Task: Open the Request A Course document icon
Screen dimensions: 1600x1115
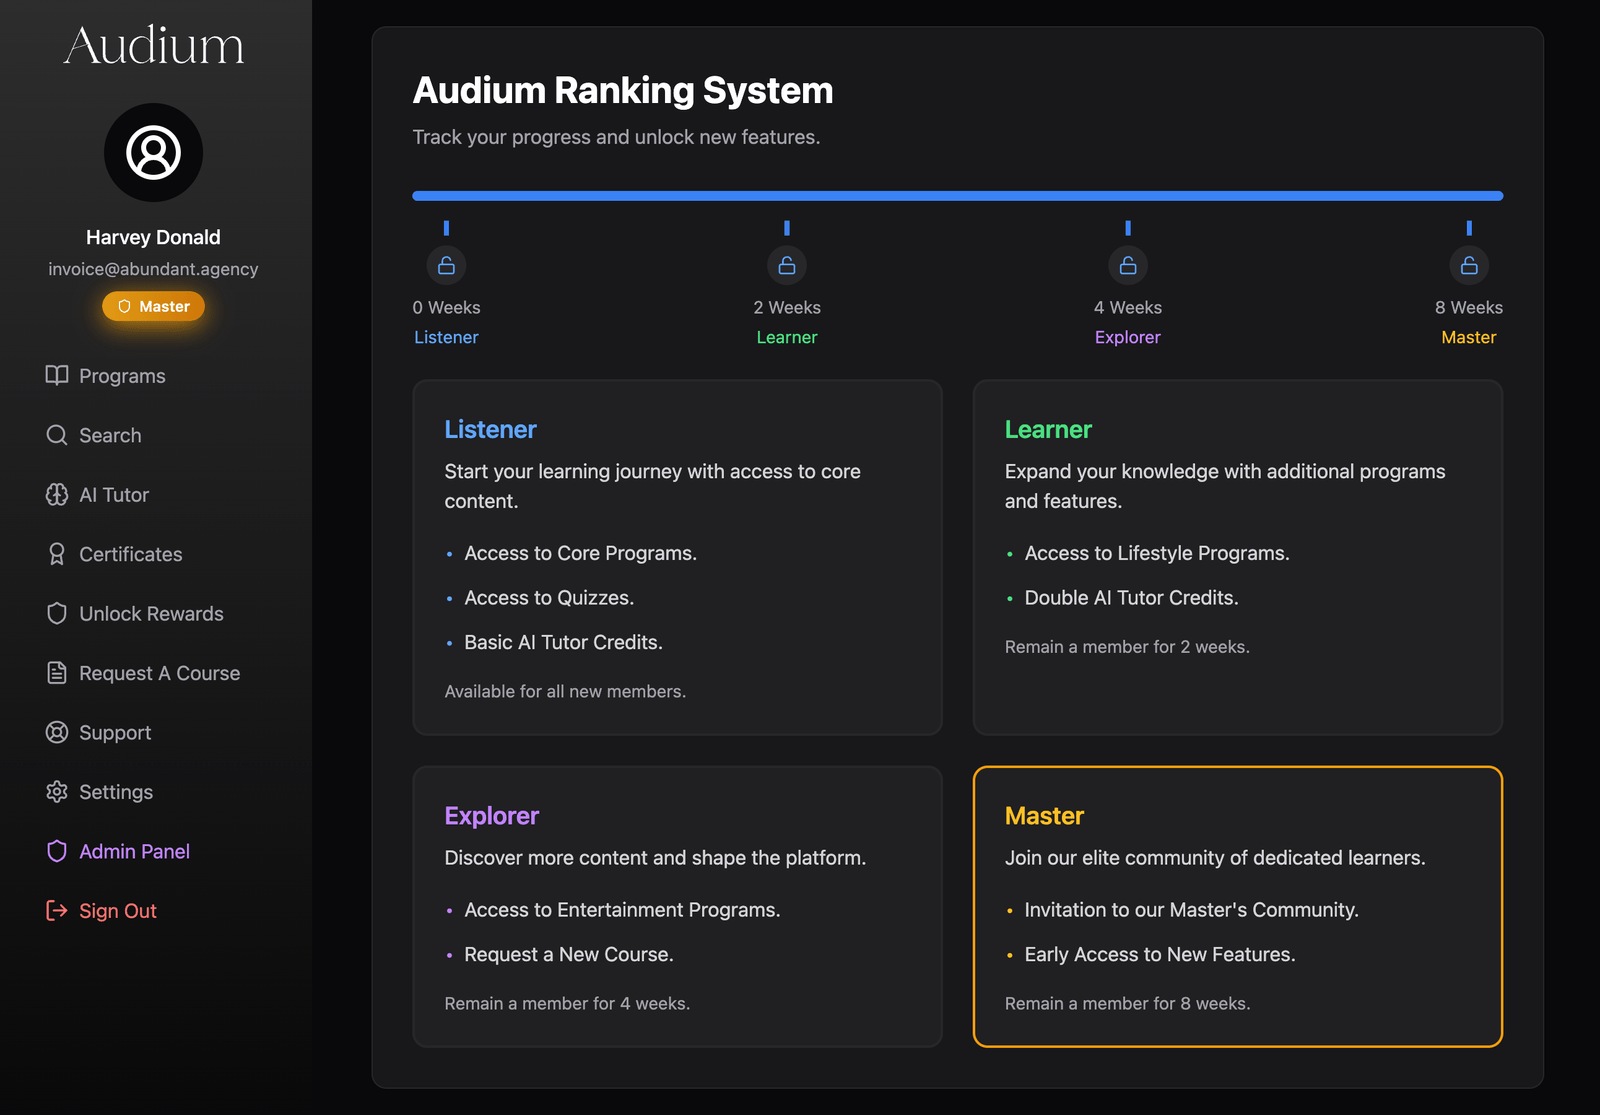Action: [x=57, y=672]
